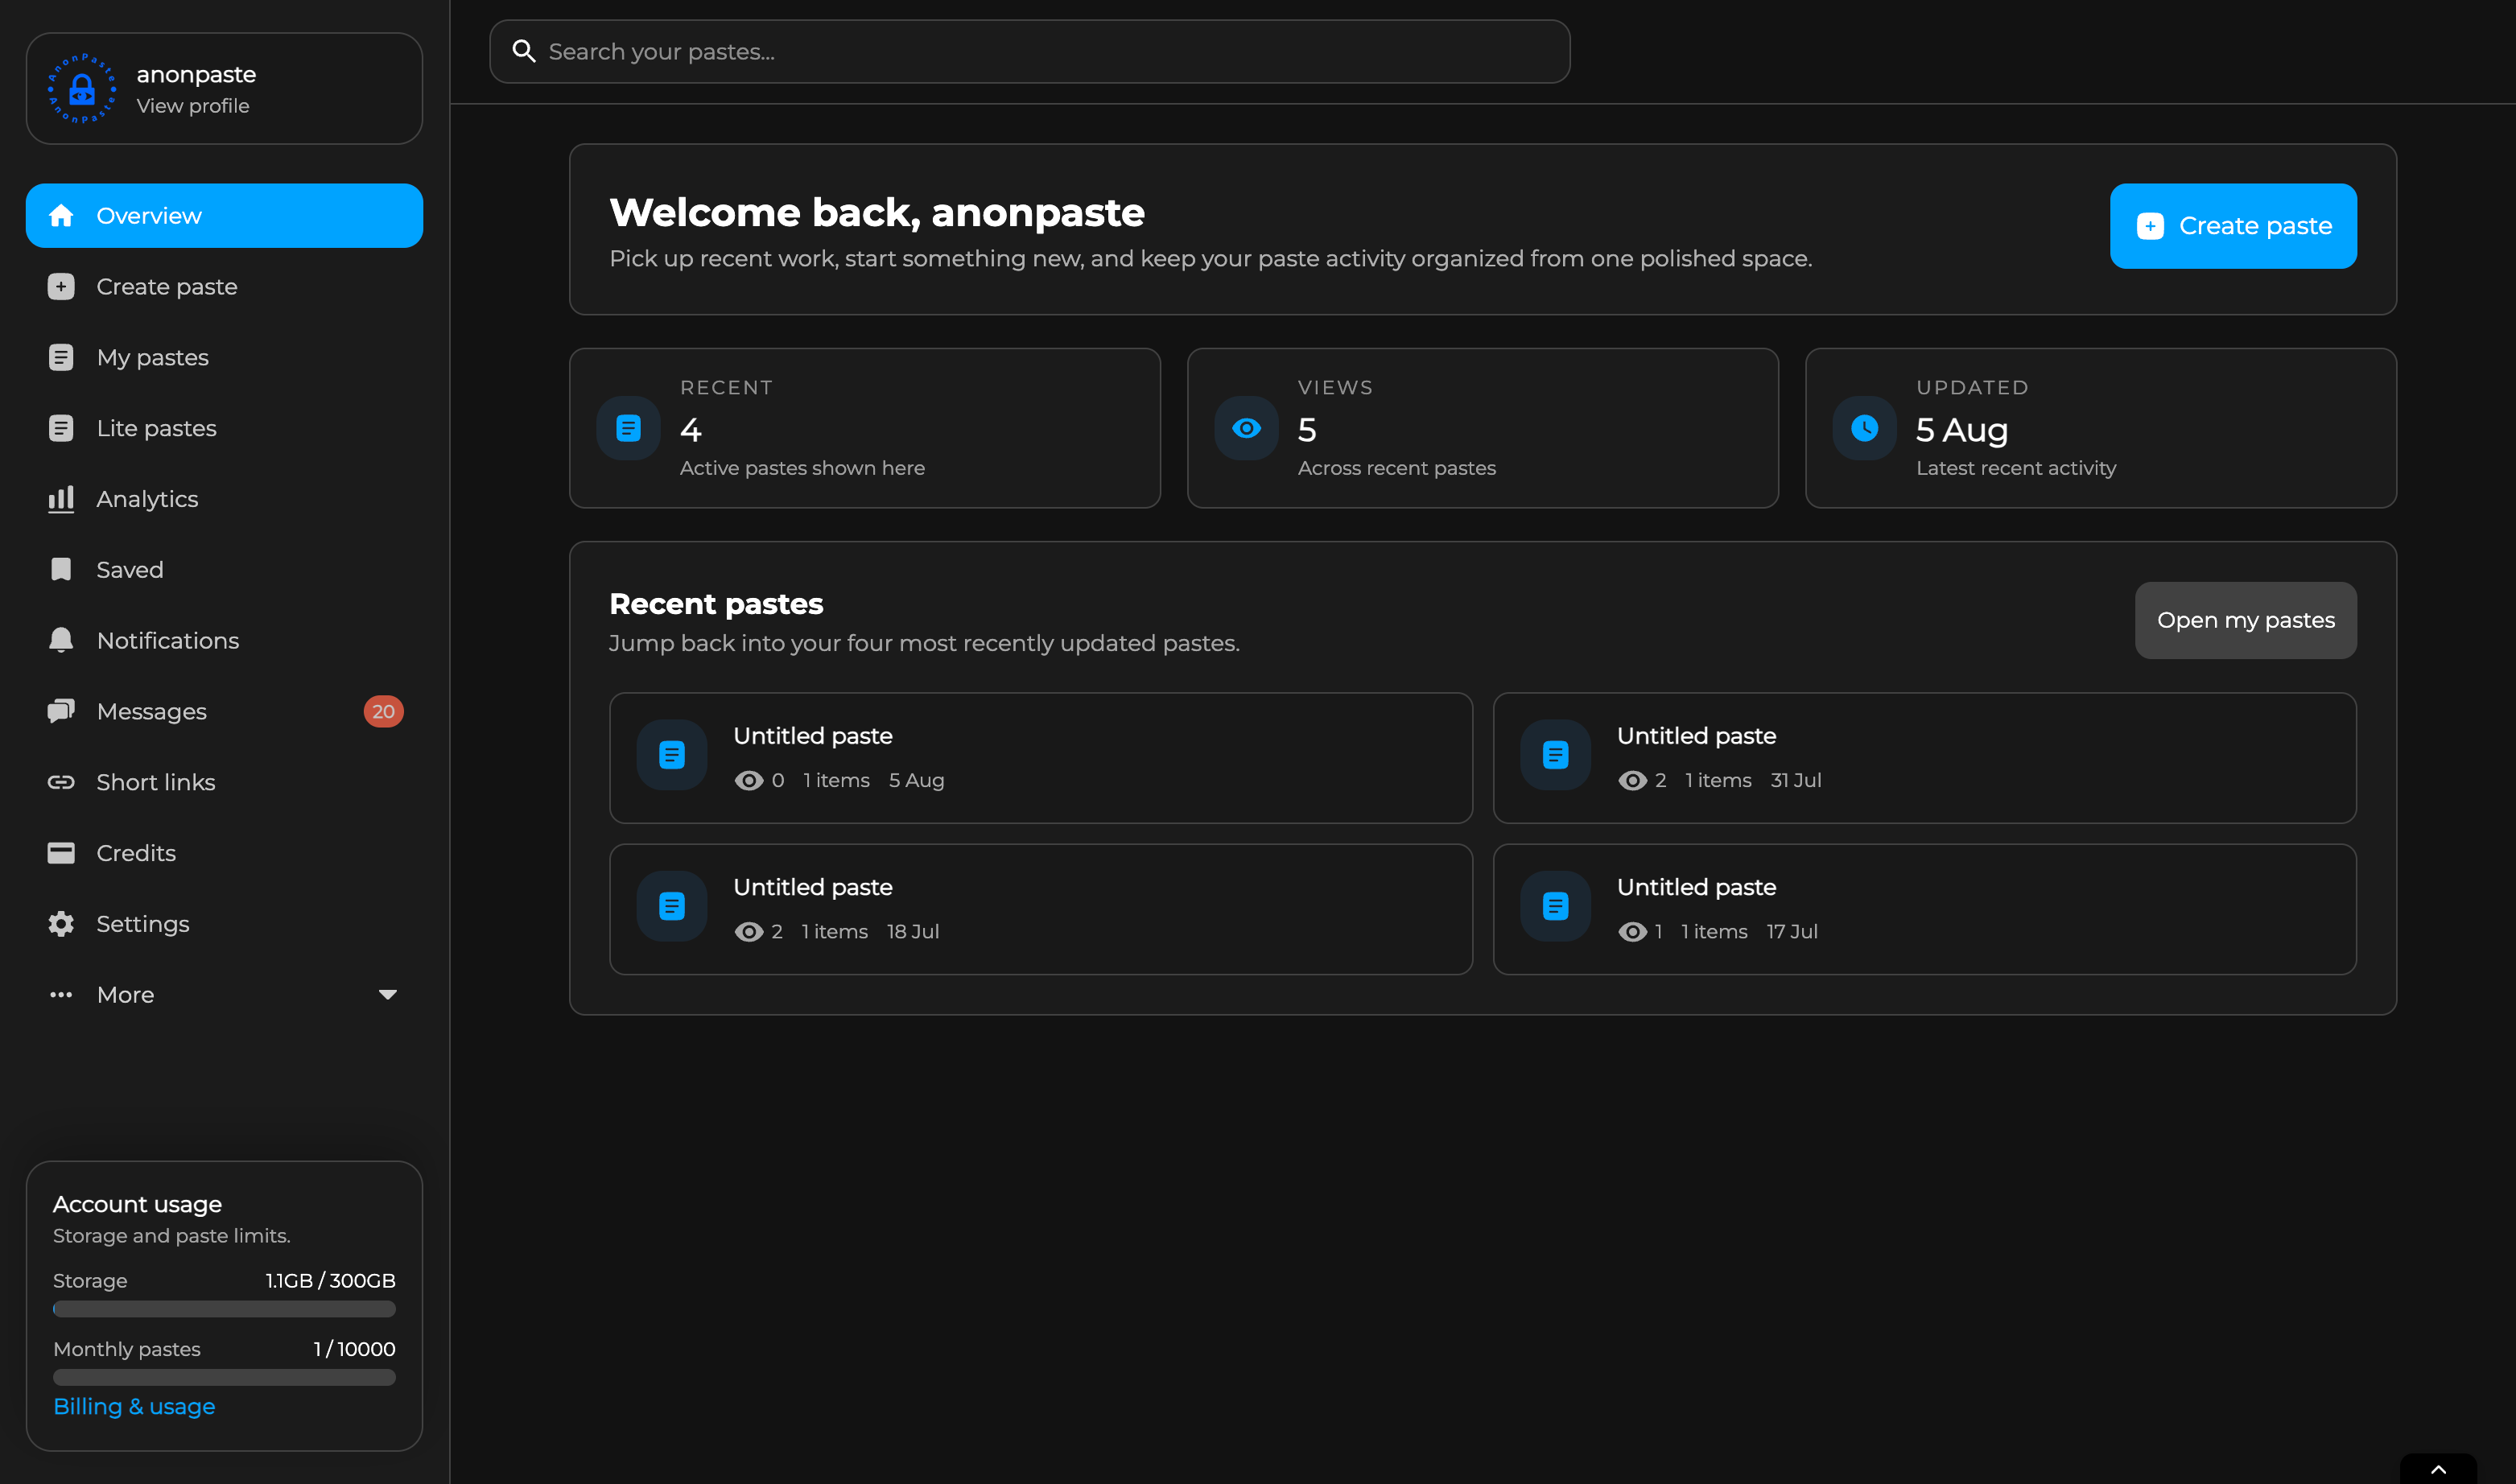
Task: Open Notifications in sidebar
Action: tap(224, 640)
